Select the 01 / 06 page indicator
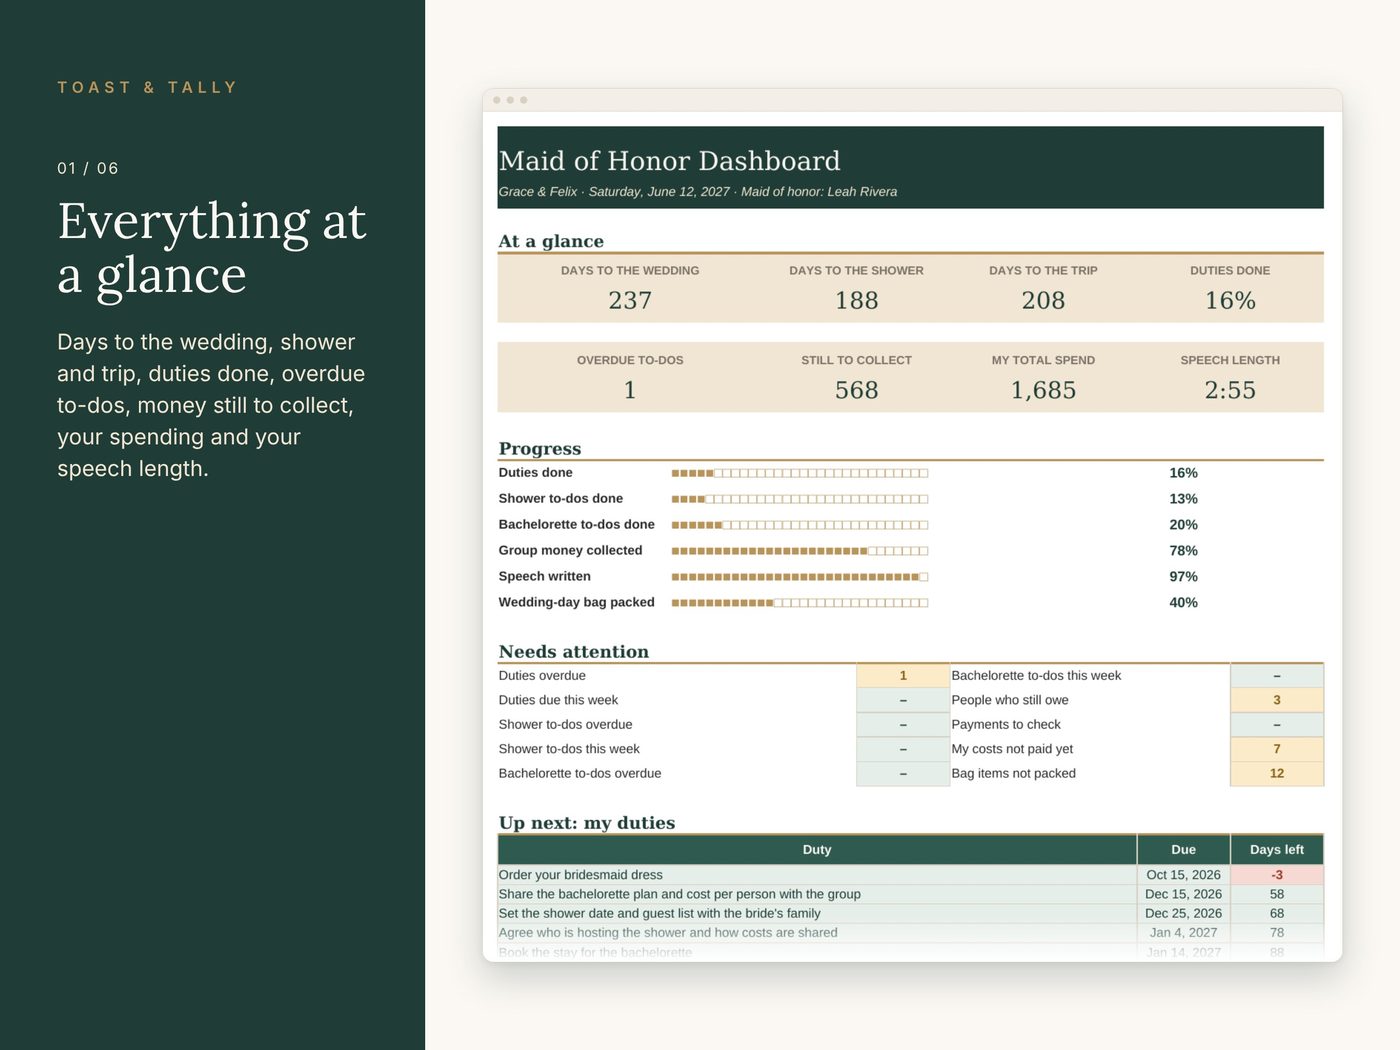Viewport: 1400px width, 1050px height. (x=88, y=168)
